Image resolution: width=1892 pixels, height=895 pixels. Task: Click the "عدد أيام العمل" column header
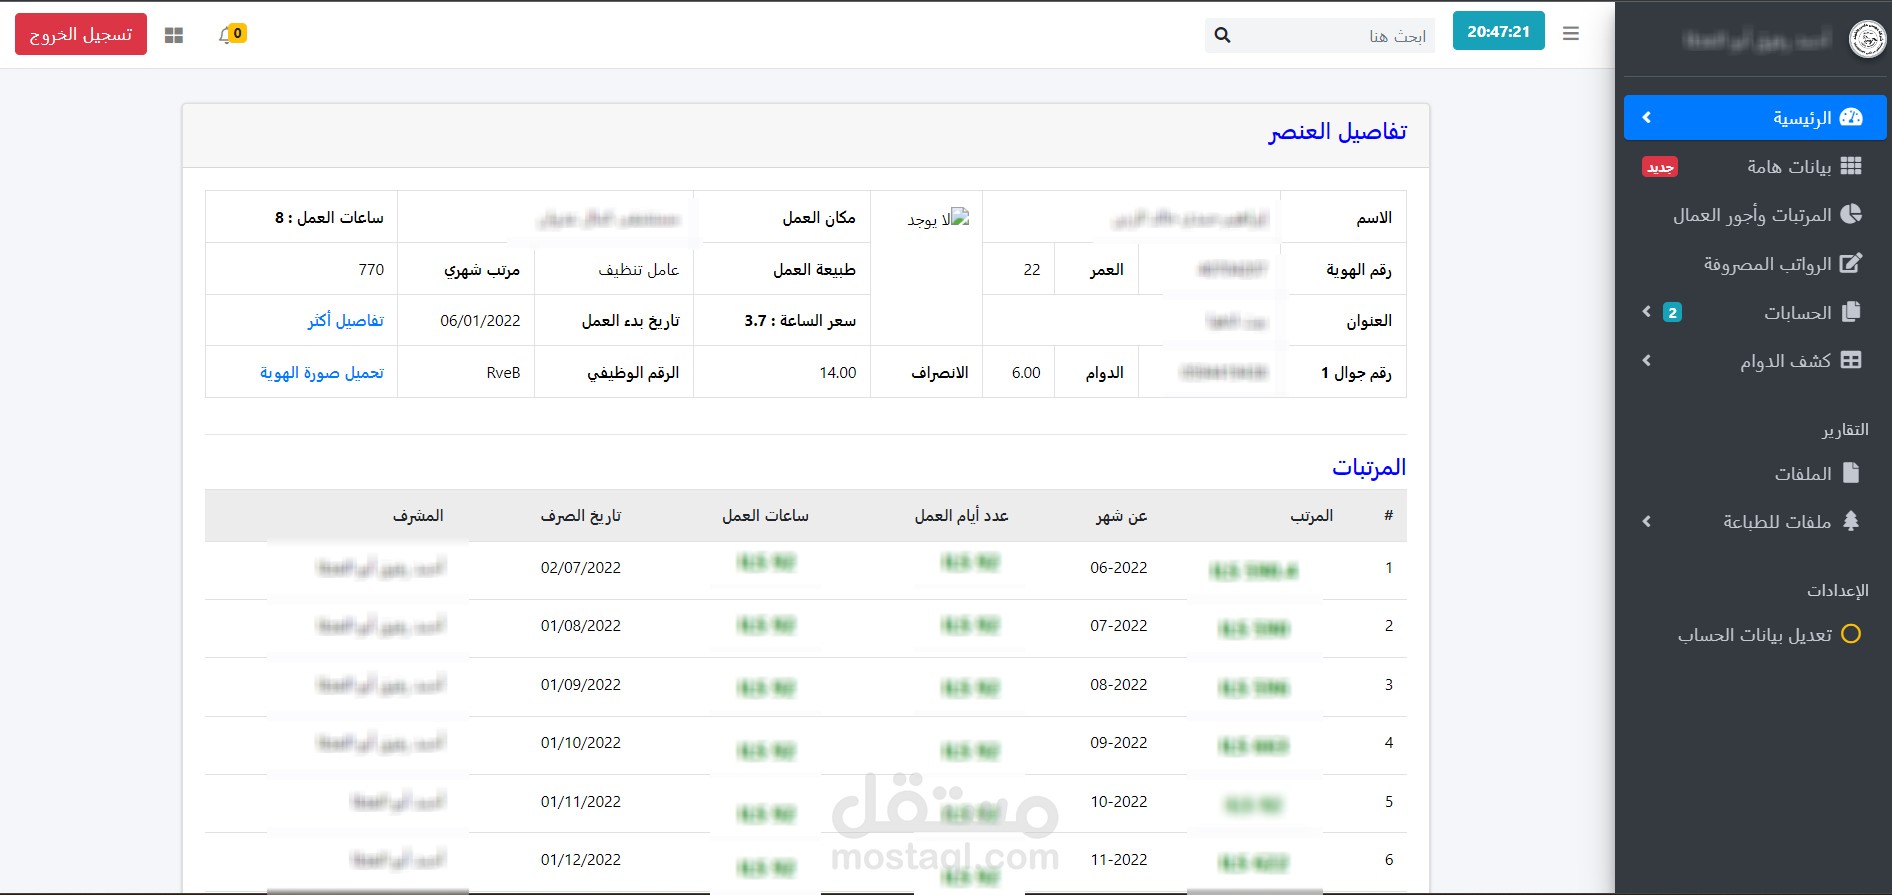pos(961,515)
